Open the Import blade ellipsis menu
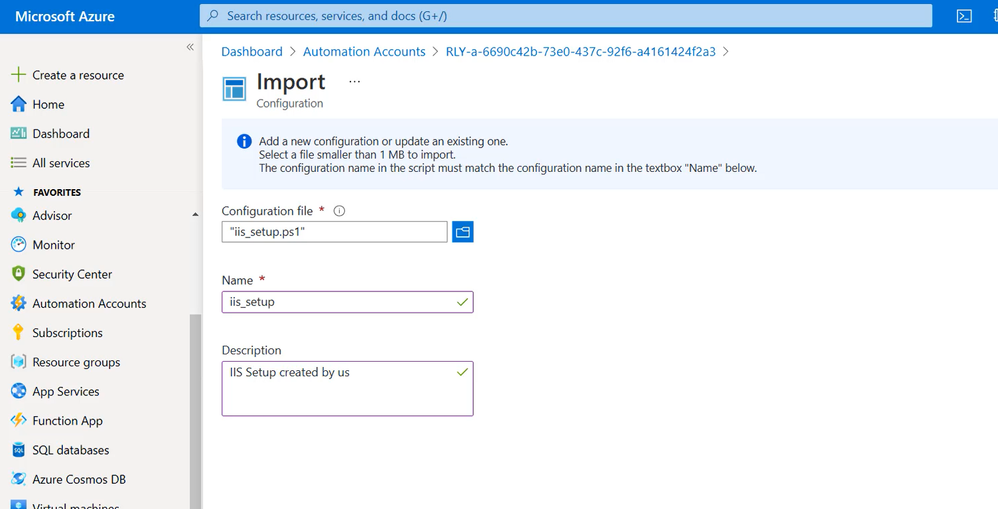Screen dimensions: 998x509 (355, 81)
